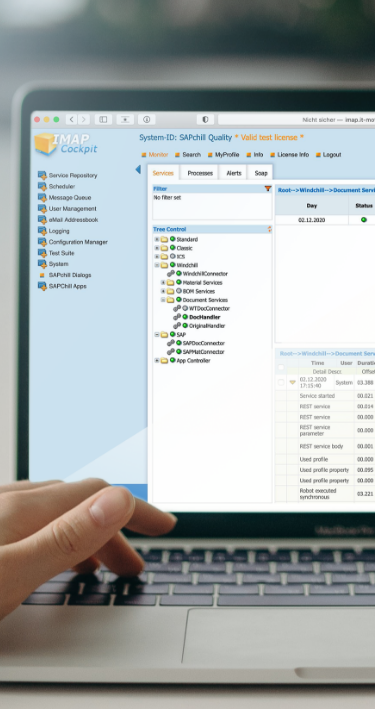Expand App Controller folder

pos(157,360)
